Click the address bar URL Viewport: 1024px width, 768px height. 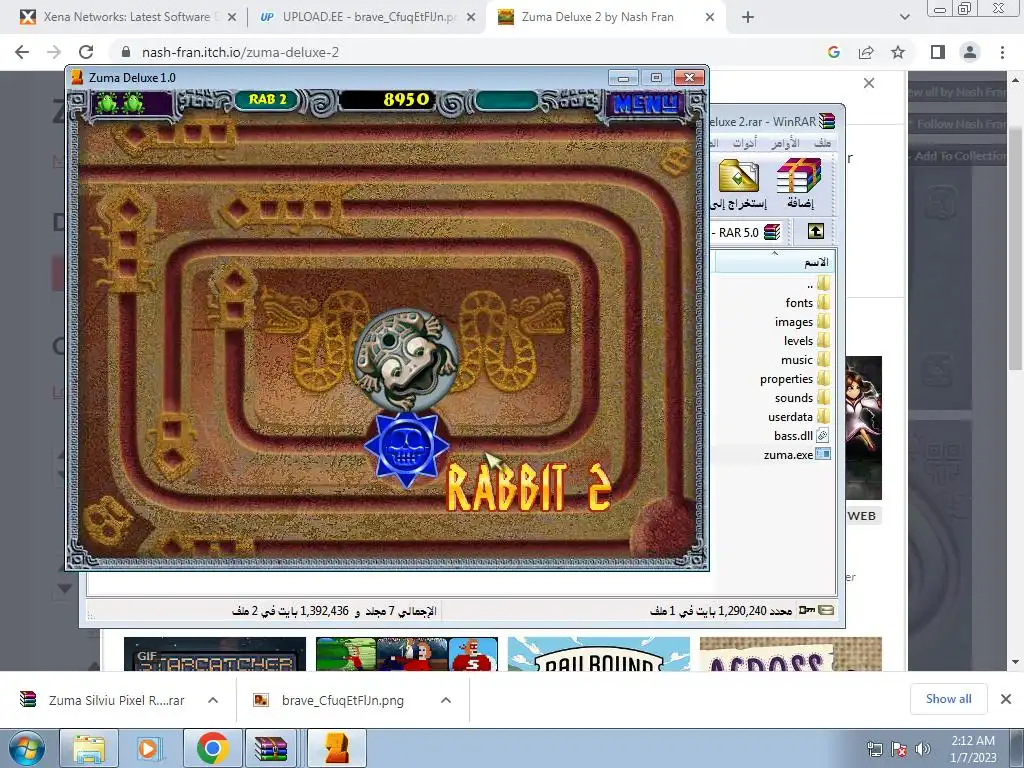[240, 52]
